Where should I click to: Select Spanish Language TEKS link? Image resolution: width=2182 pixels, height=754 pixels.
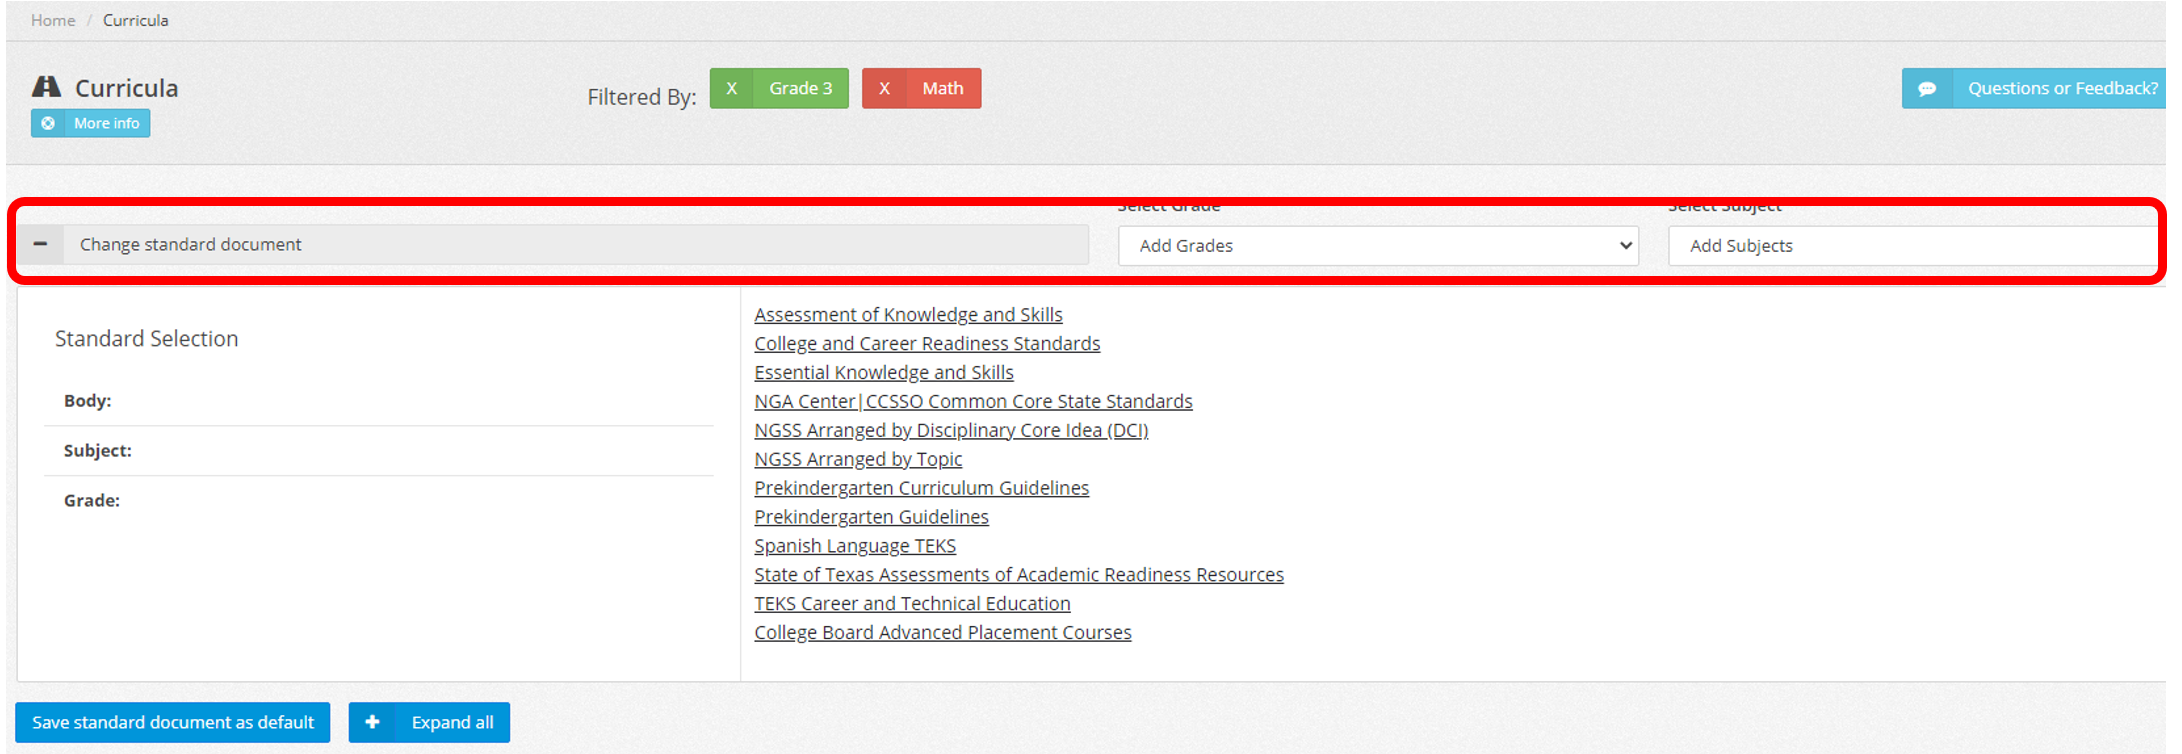(x=855, y=546)
